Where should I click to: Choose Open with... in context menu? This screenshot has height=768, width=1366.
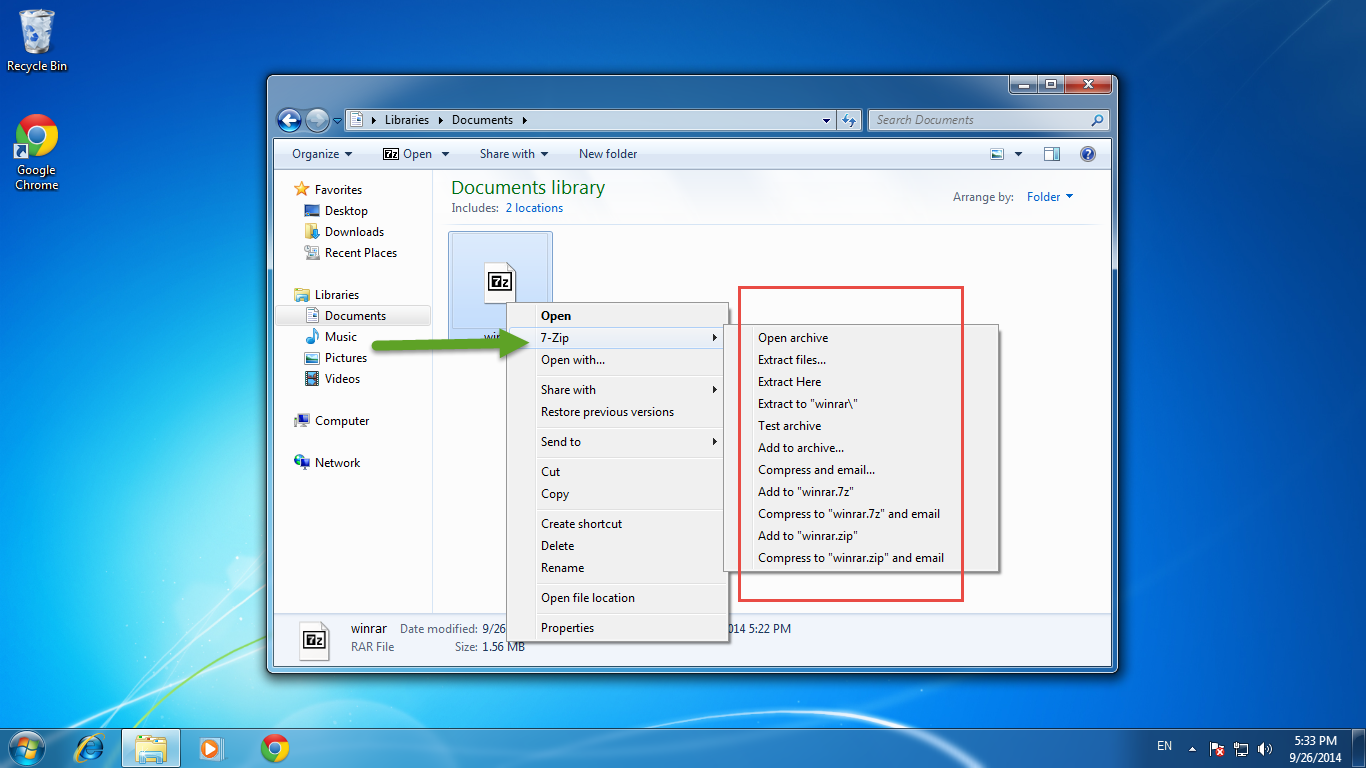[617, 360]
